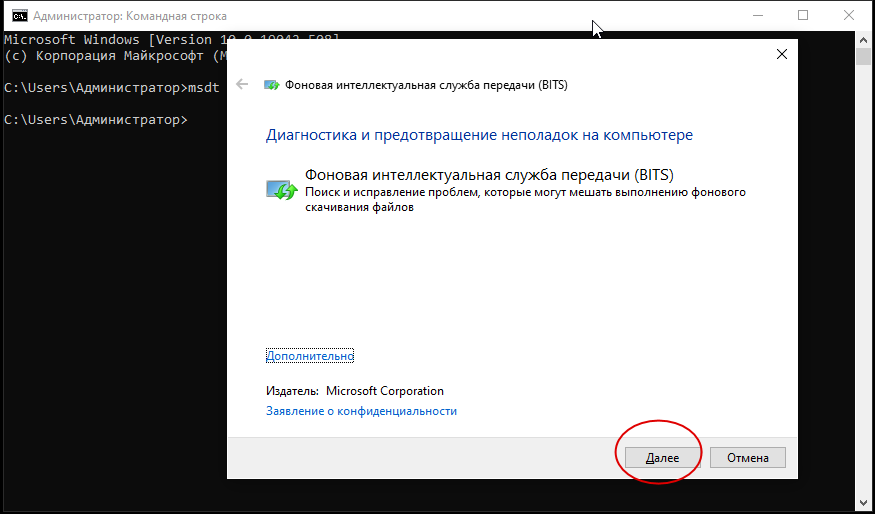
Task: Minimize the Command Prompt window
Action: tap(756, 16)
